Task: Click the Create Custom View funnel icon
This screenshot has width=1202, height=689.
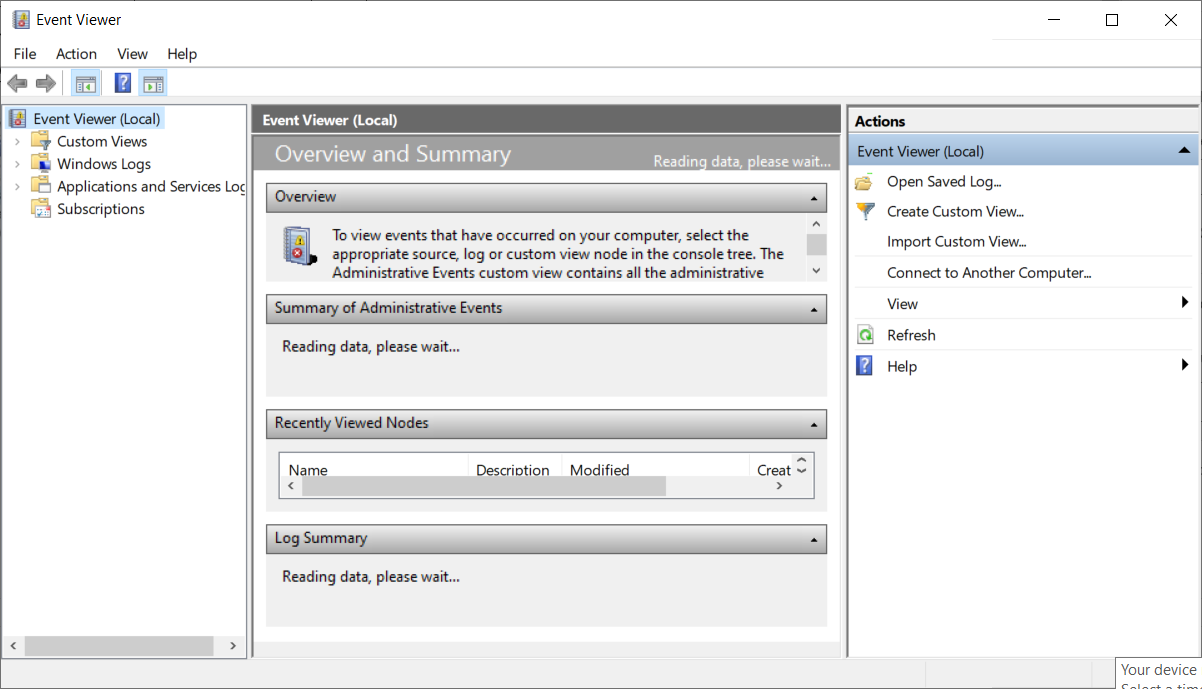Action: coord(865,212)
